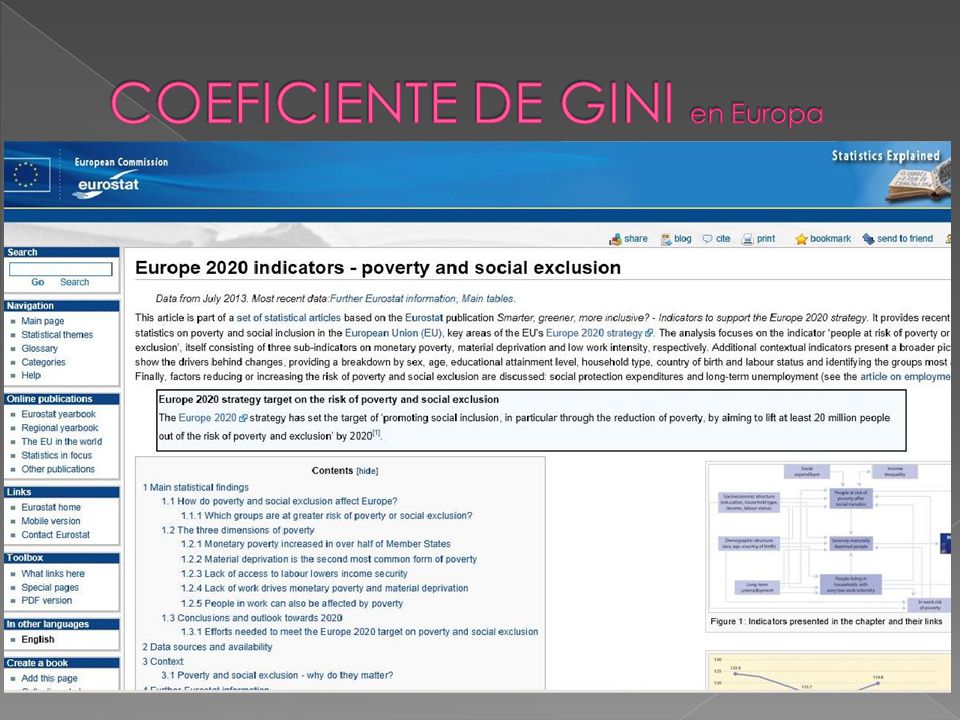960x720 pixels.
Task: Hide the Contents table using the hide link
Action: pos(367,471)
